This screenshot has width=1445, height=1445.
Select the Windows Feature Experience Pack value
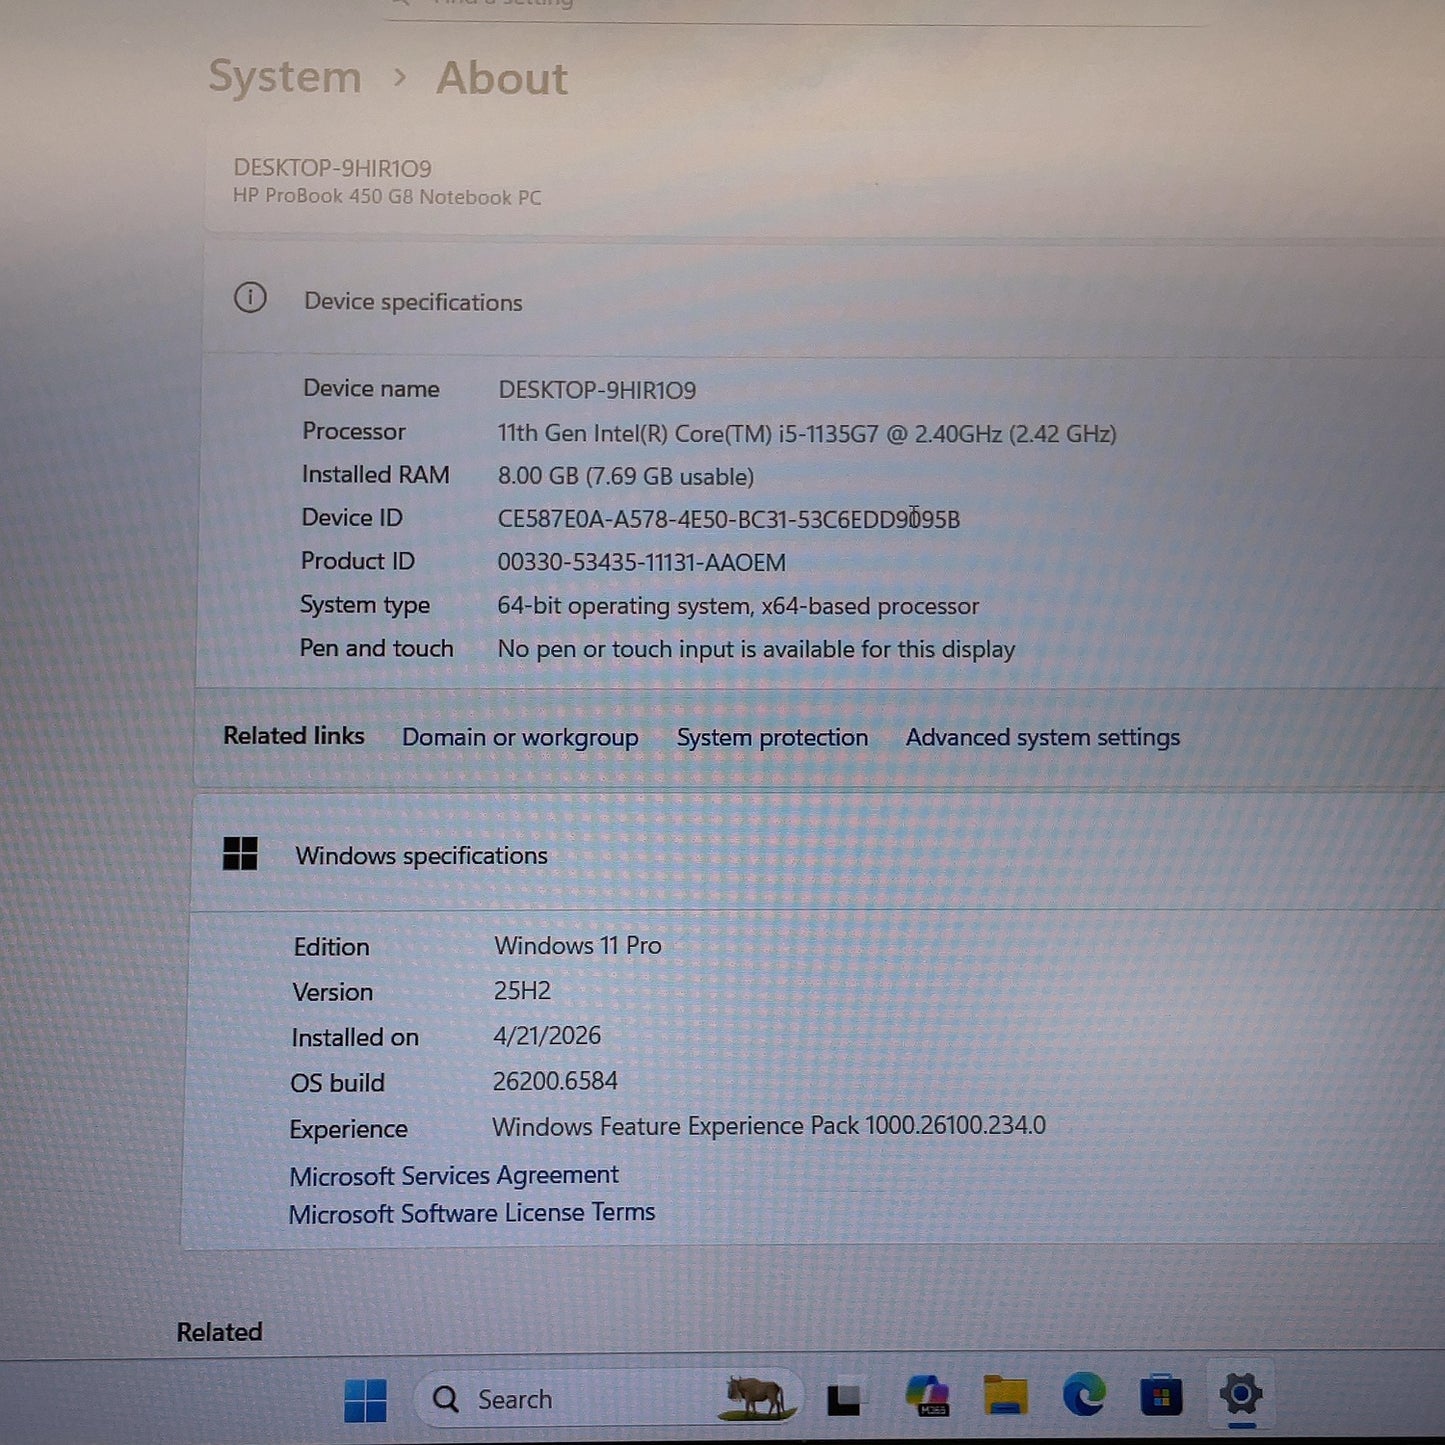(769, 1126)
